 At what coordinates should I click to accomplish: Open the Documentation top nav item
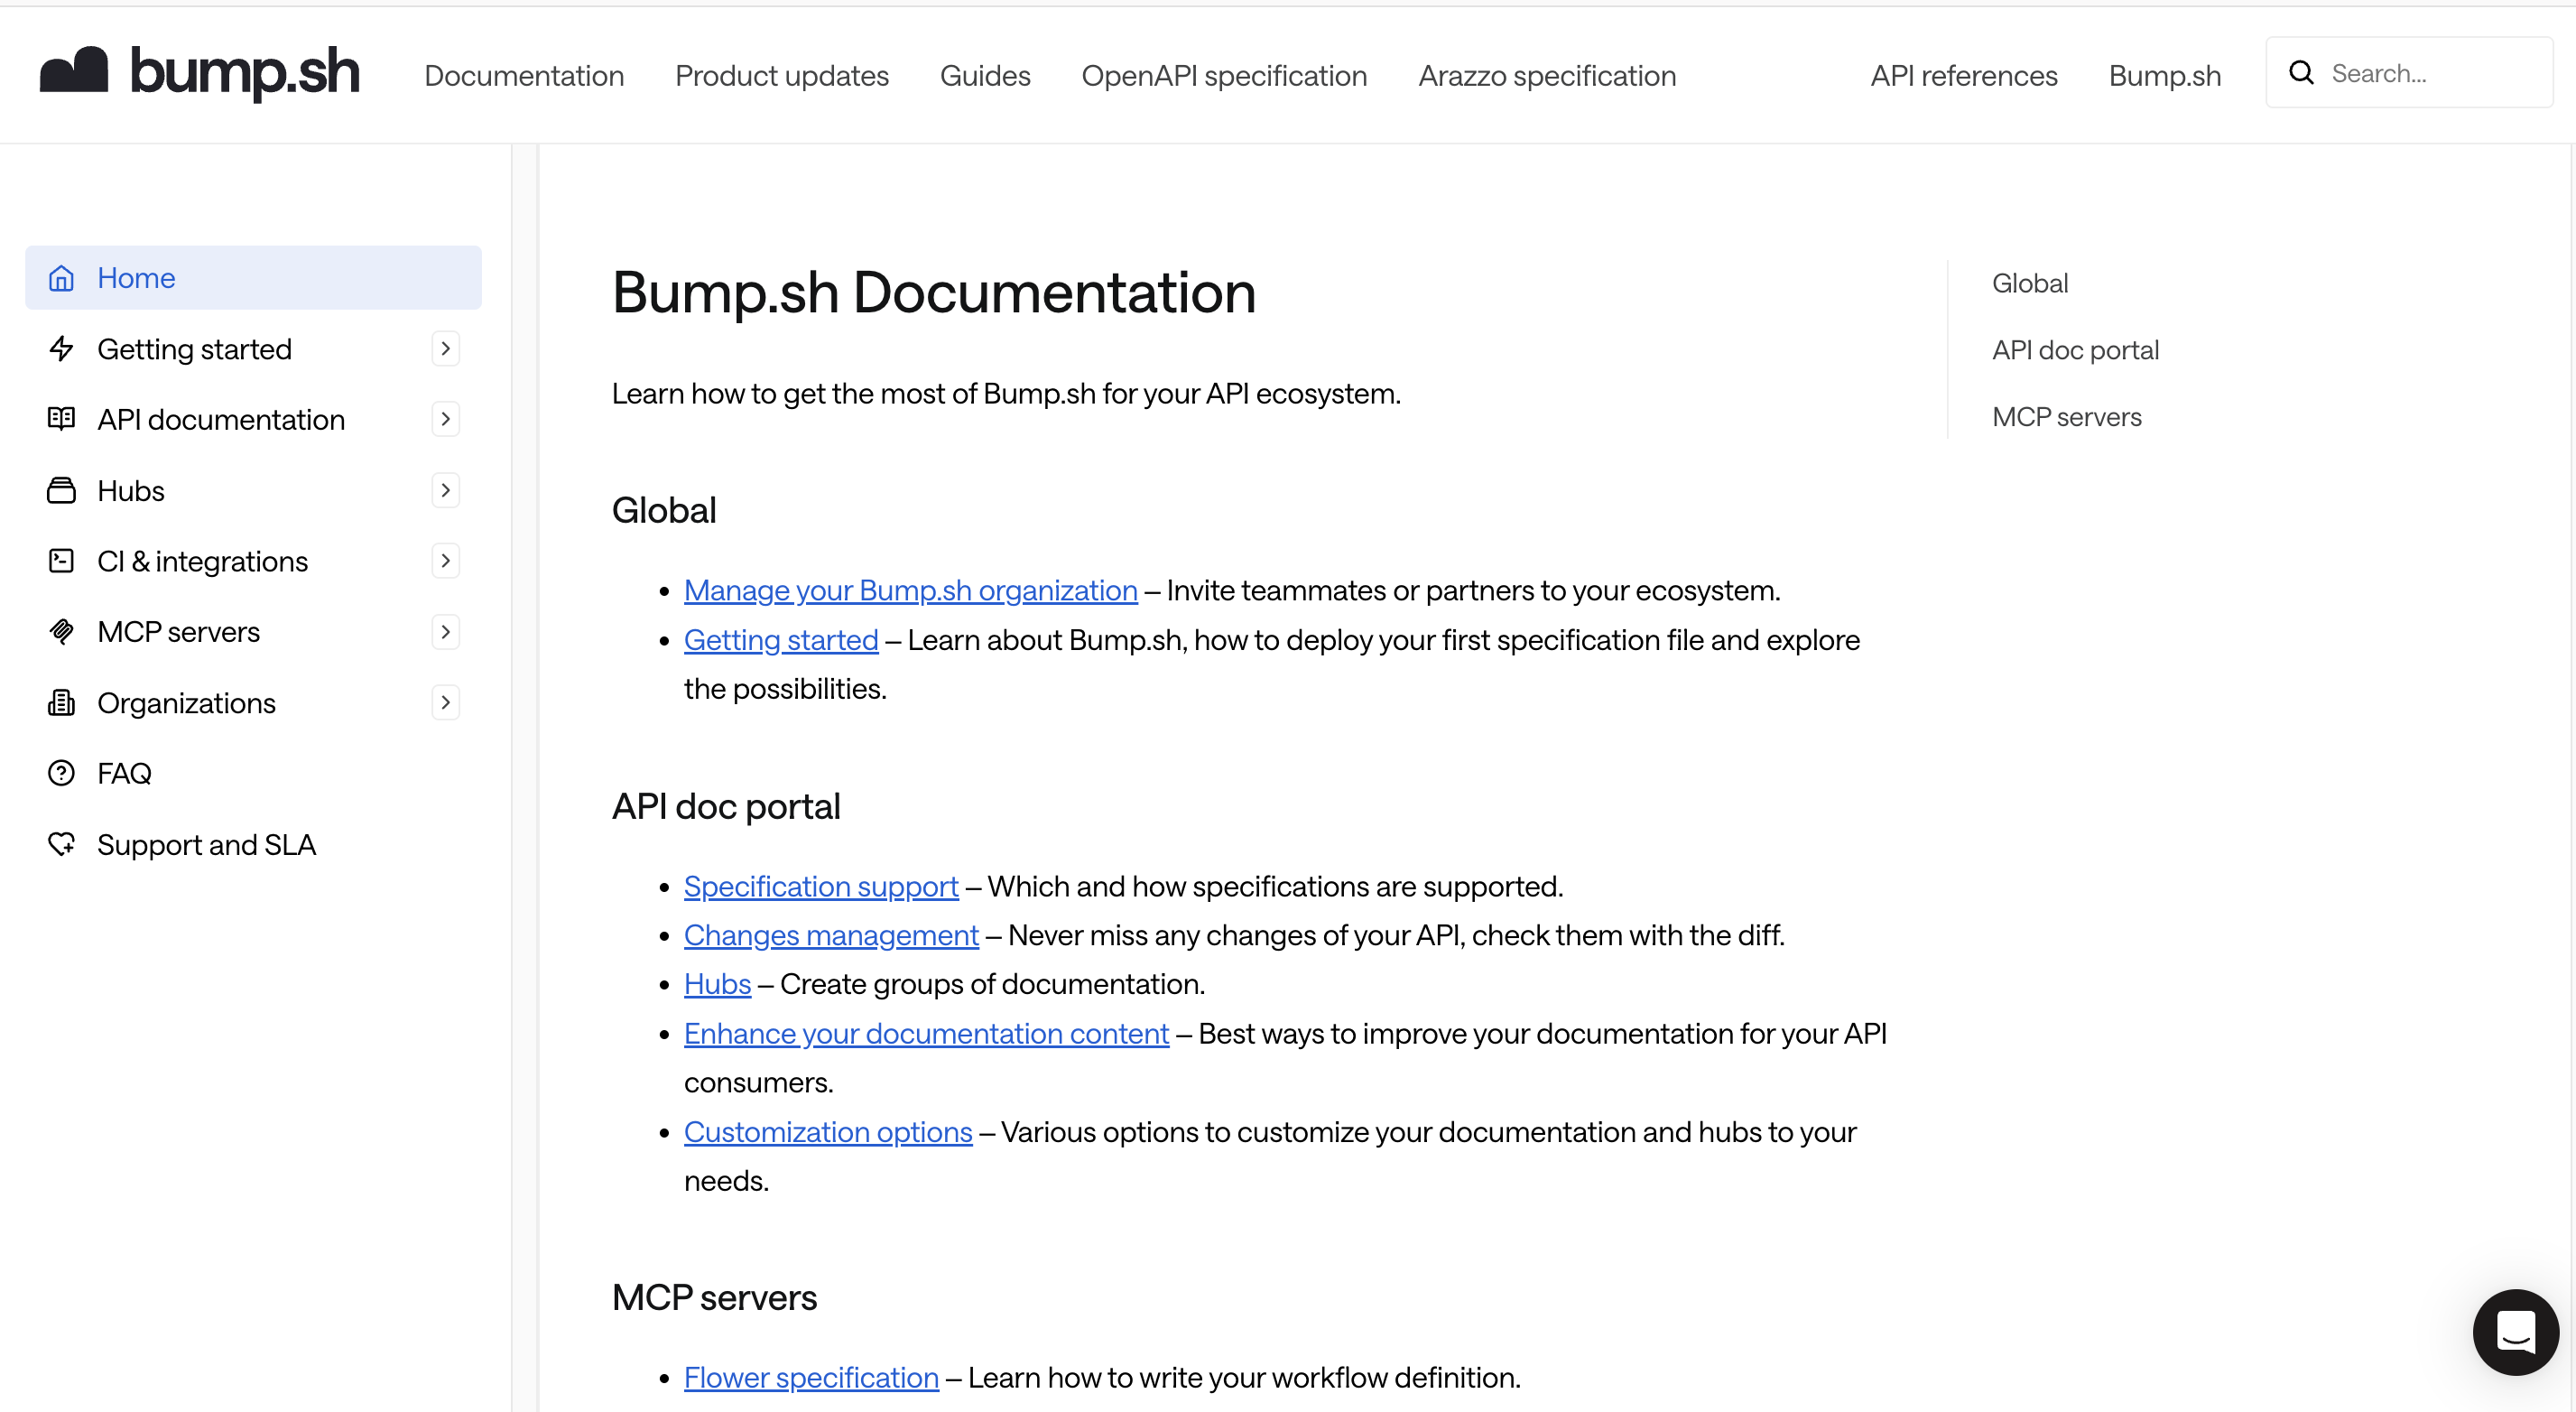524,75
